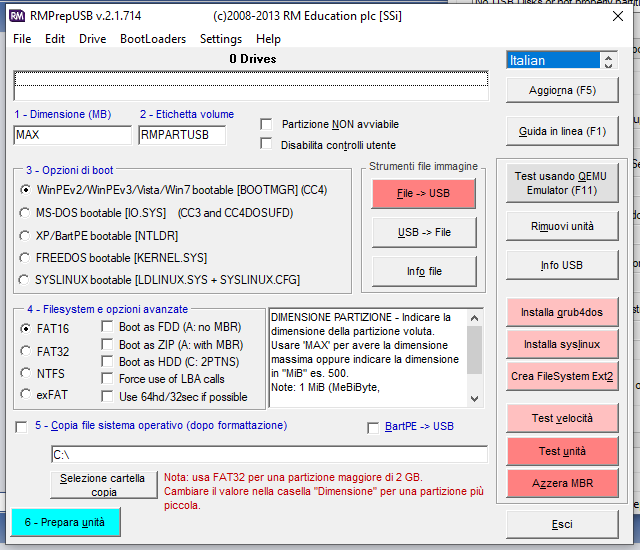Click the help text scrollbar thumb
This screenshot has height=550, width=640.
(x=474, y=350)
